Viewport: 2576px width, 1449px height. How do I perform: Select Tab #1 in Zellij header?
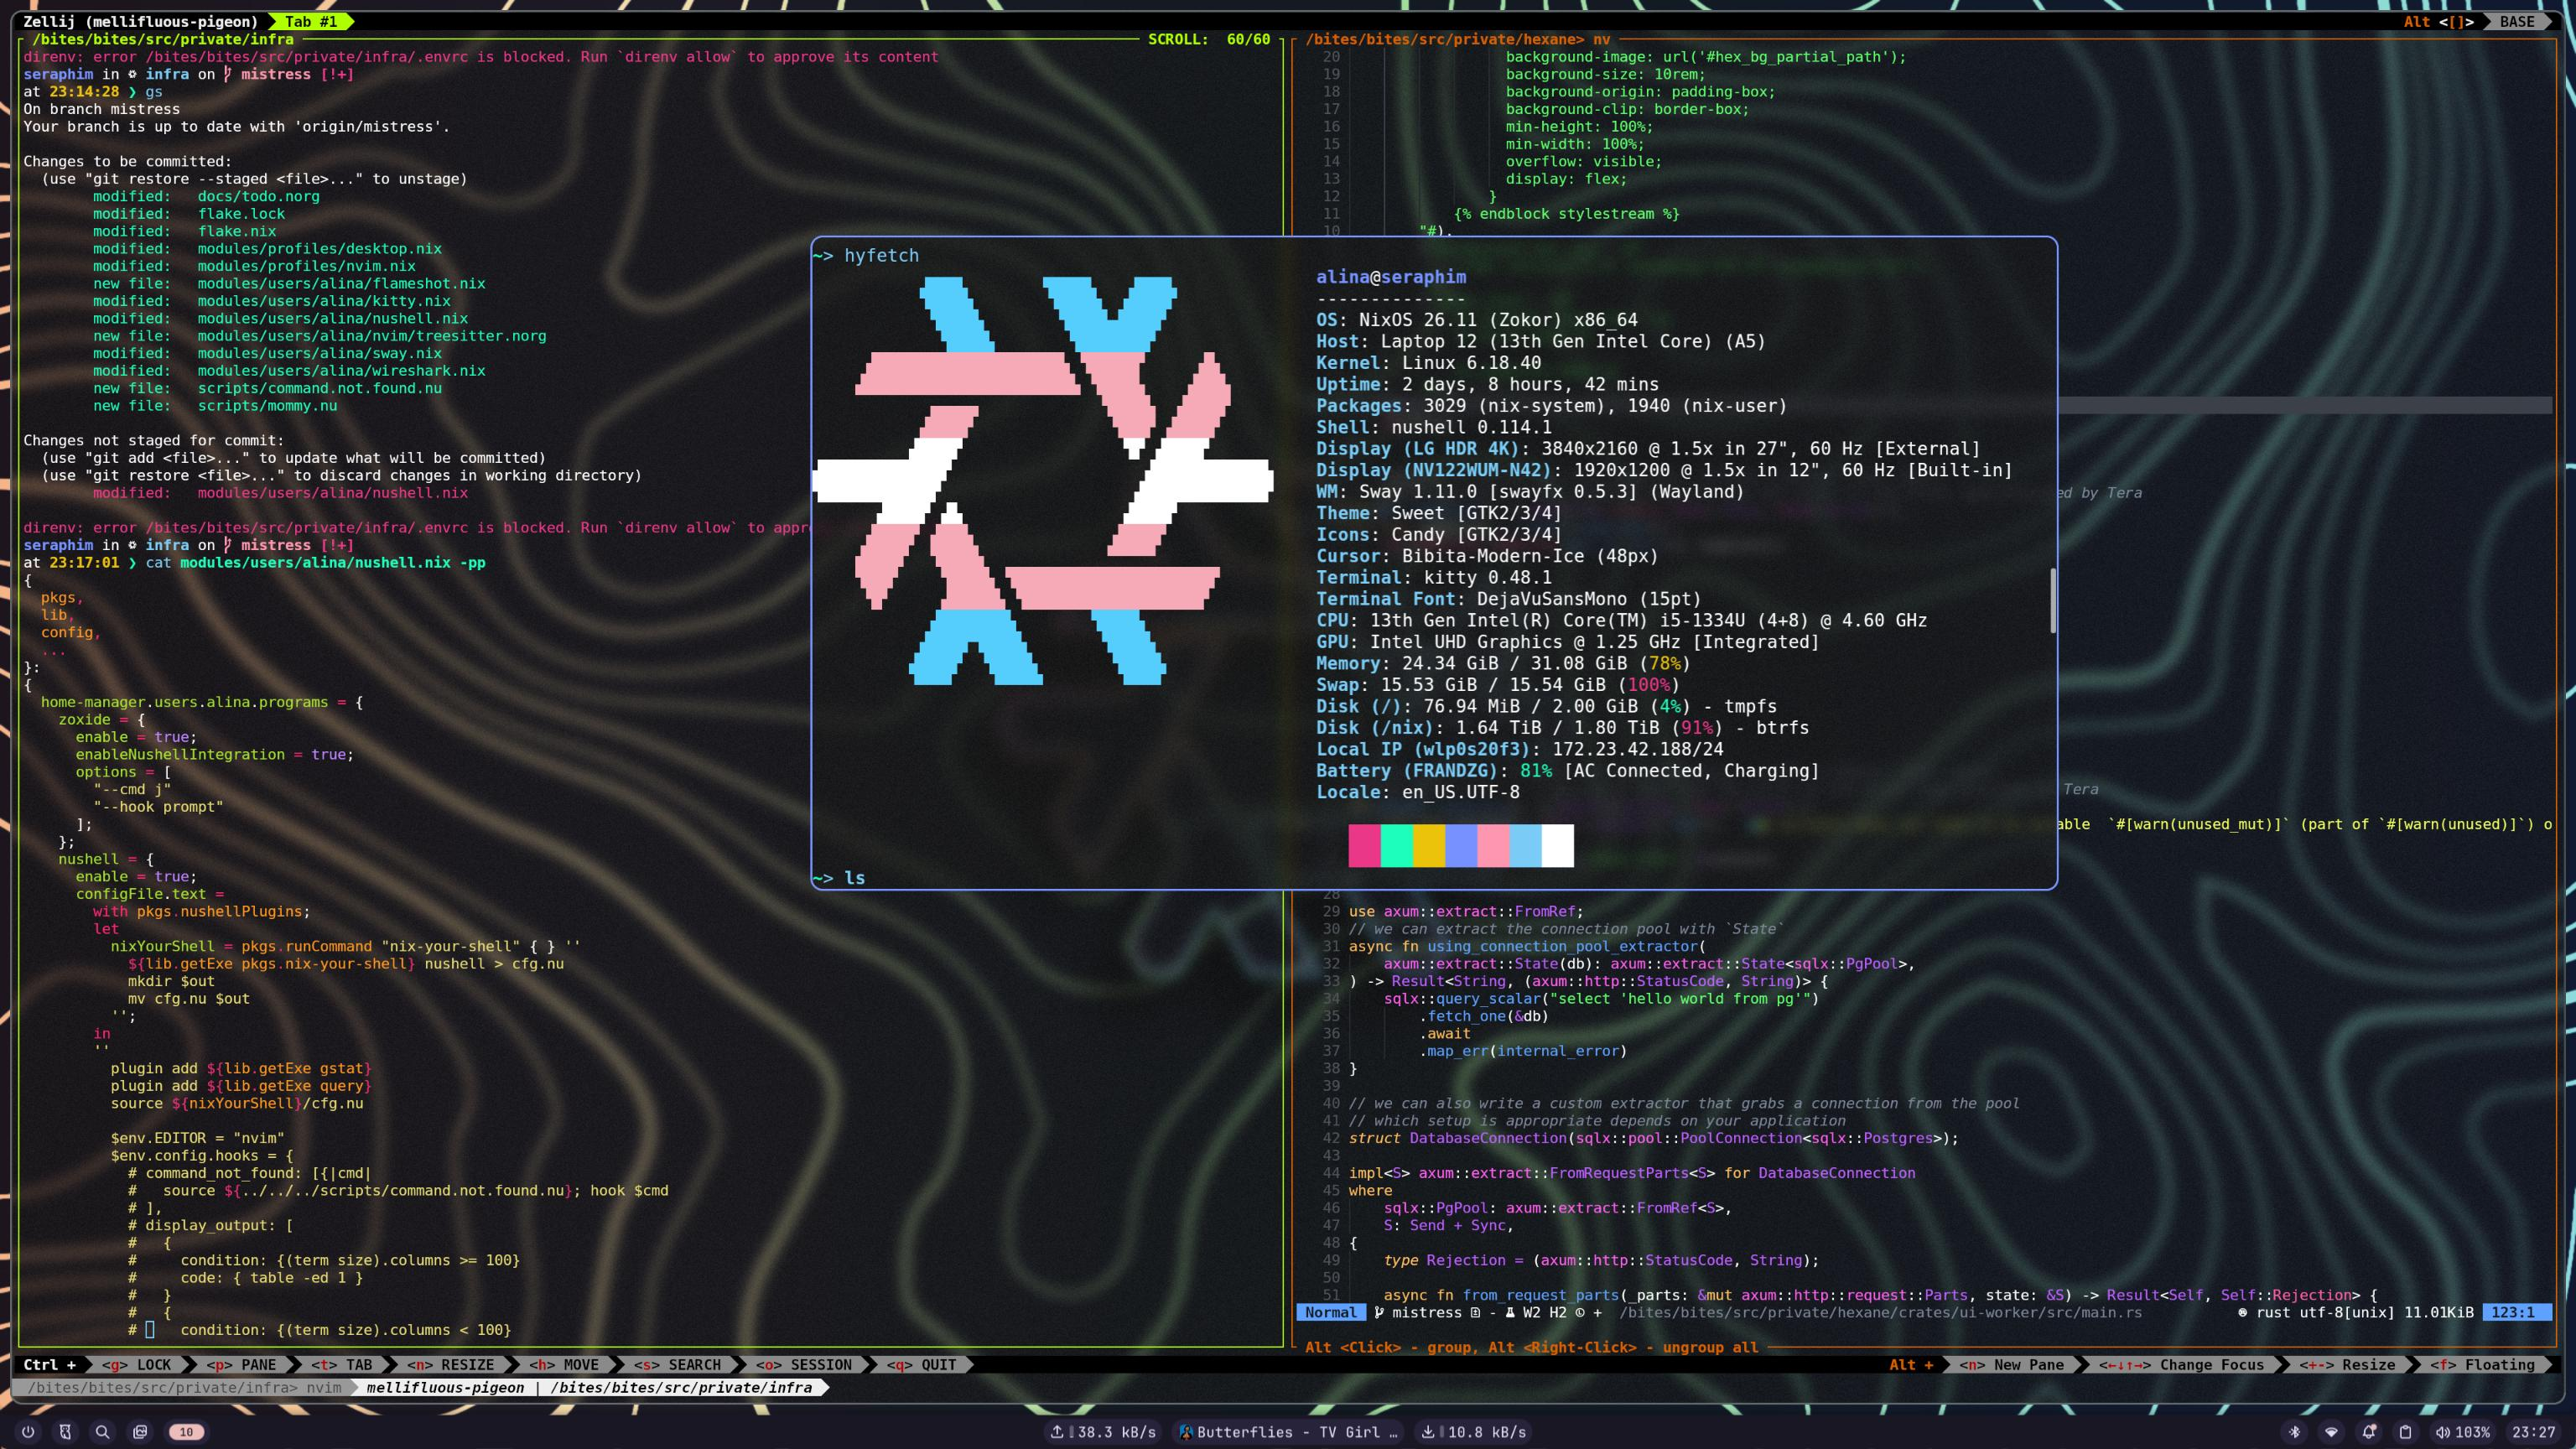pos(310,21)
